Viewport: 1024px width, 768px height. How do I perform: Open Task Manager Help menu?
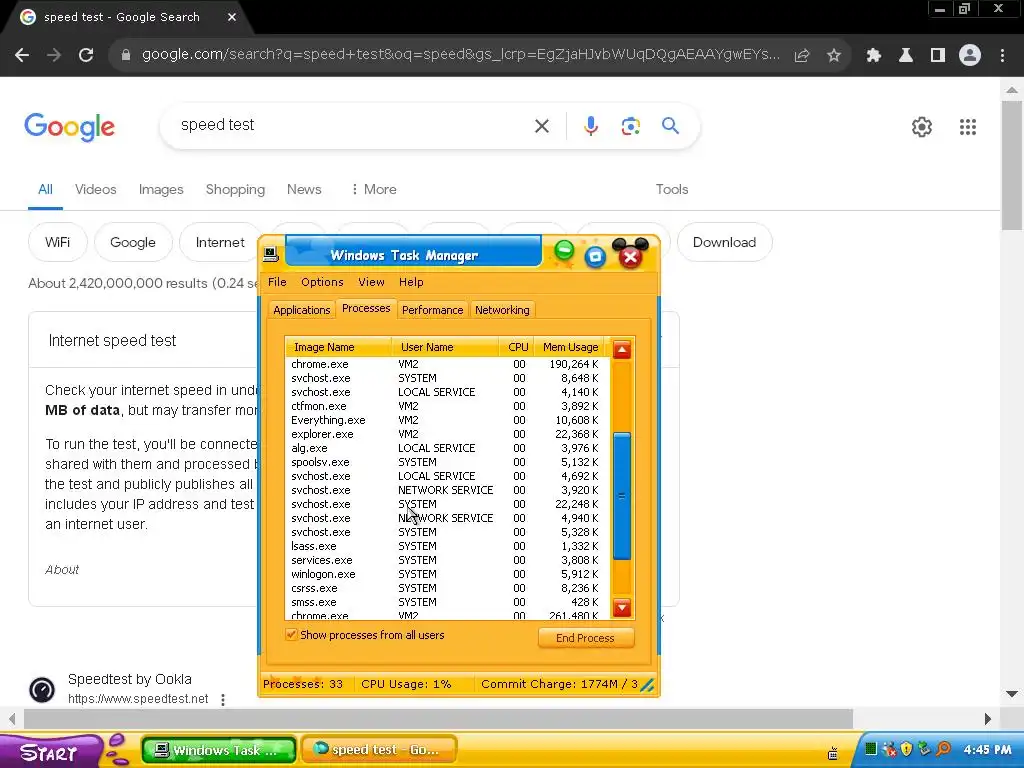coord(411,282)
